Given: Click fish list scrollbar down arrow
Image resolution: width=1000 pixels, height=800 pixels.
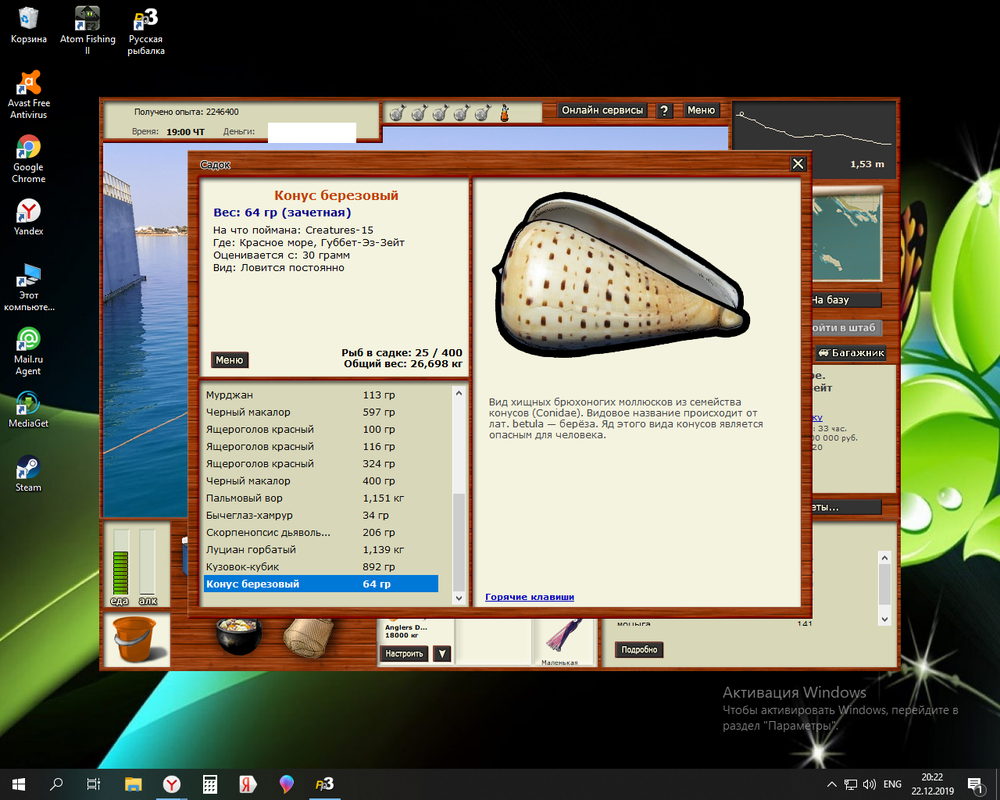Looking at the screenshot, I should 459,597.
